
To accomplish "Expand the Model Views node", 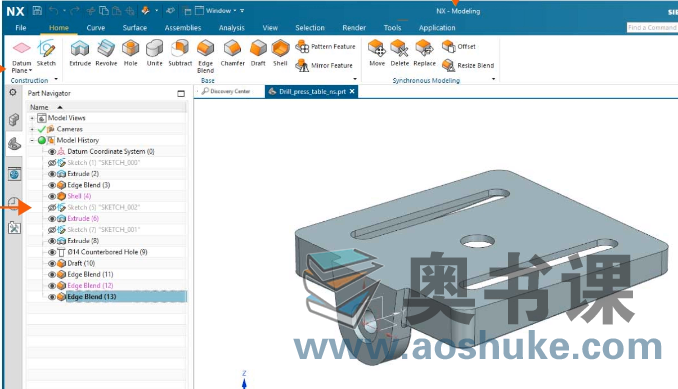I will (32, 118).
